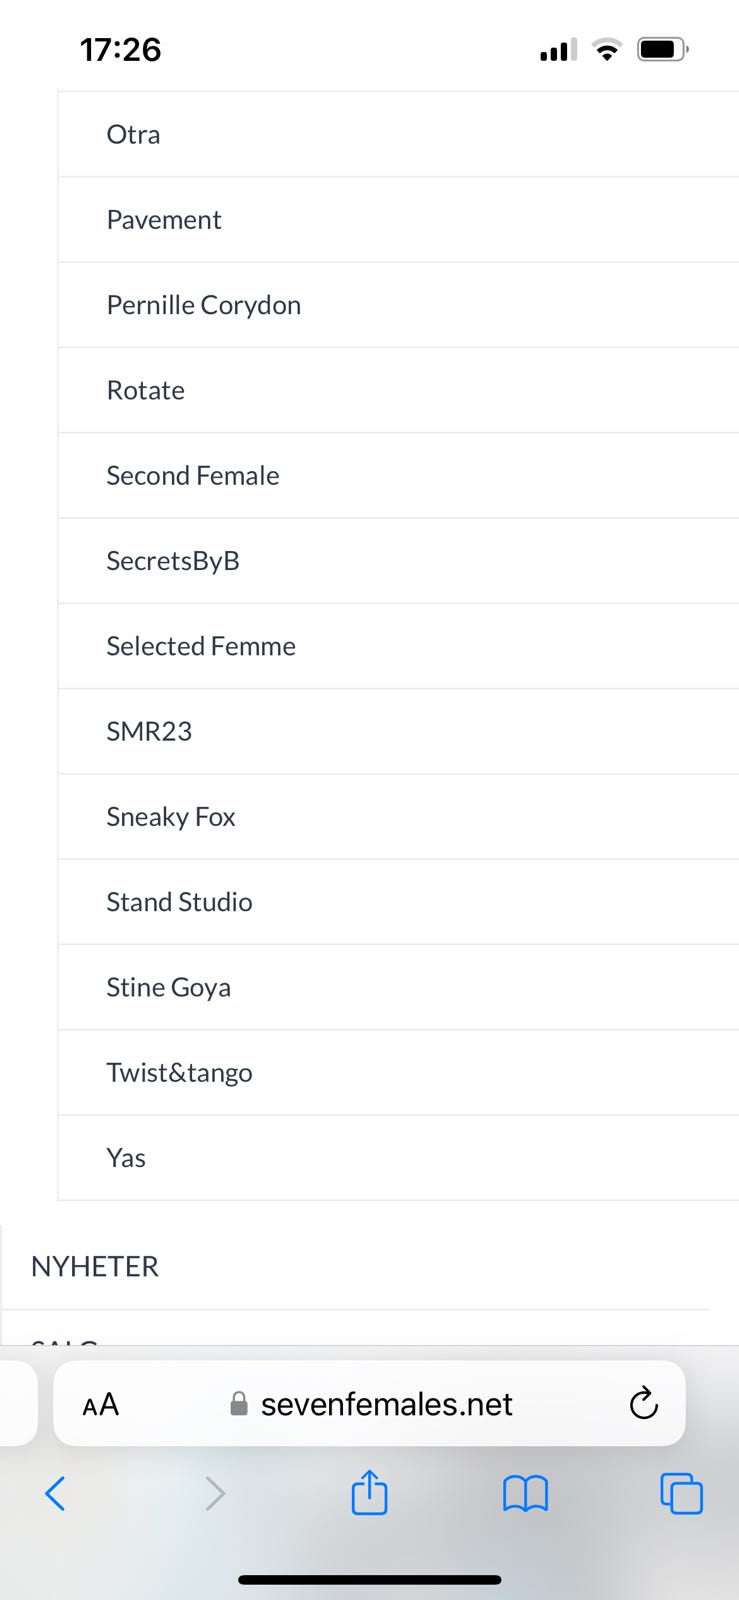Viewport: 739px width, 1600px height.
Task: Select Second Female brand
Action: point(193,476)
